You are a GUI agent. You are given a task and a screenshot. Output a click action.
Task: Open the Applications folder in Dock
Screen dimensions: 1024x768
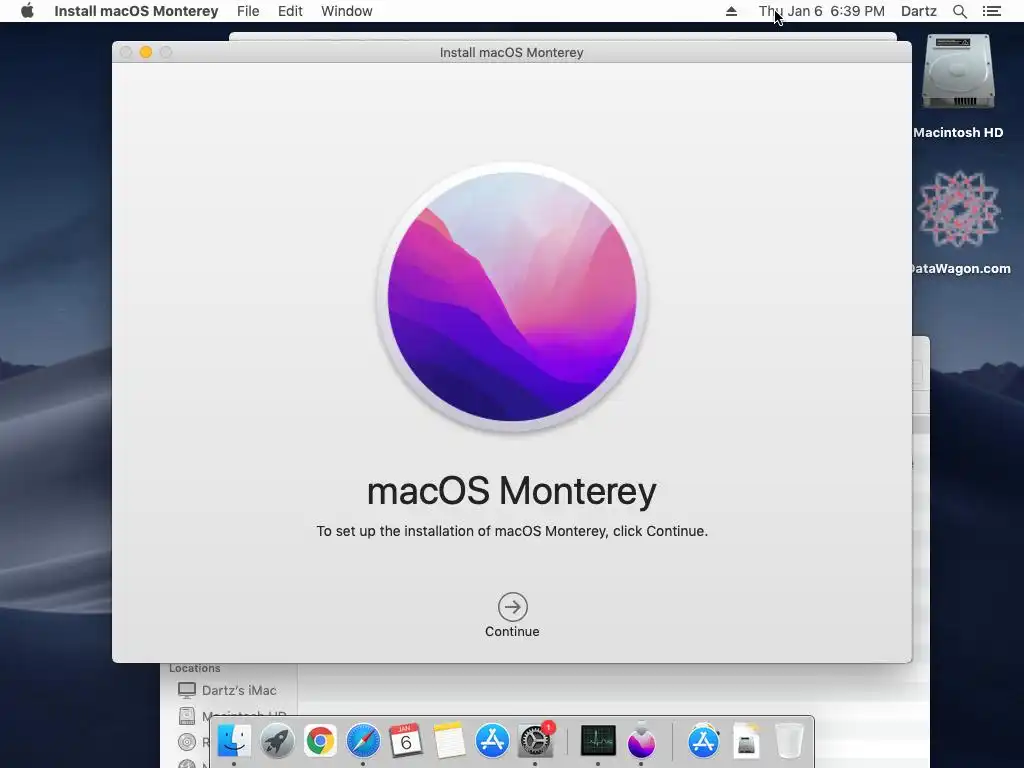(703, 741)
